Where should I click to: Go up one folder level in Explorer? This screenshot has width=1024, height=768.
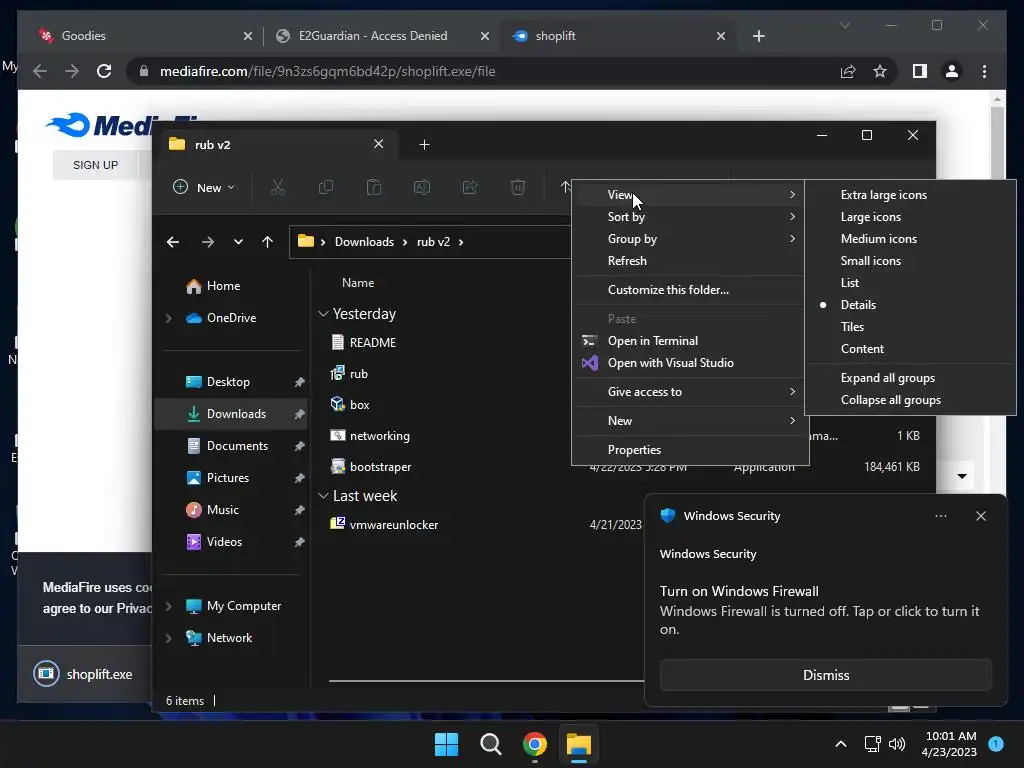[x=267, y=242]
